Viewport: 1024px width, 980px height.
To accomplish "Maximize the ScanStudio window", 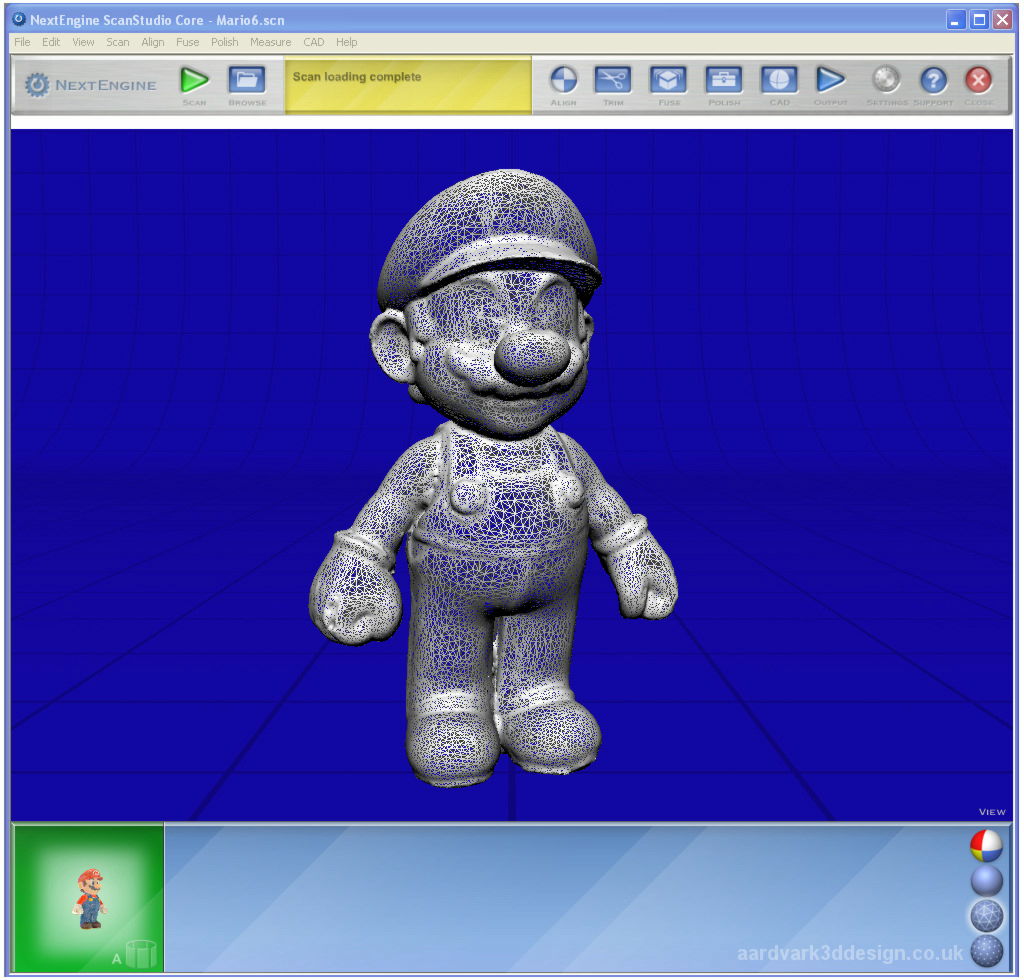I will click(979, 20).
